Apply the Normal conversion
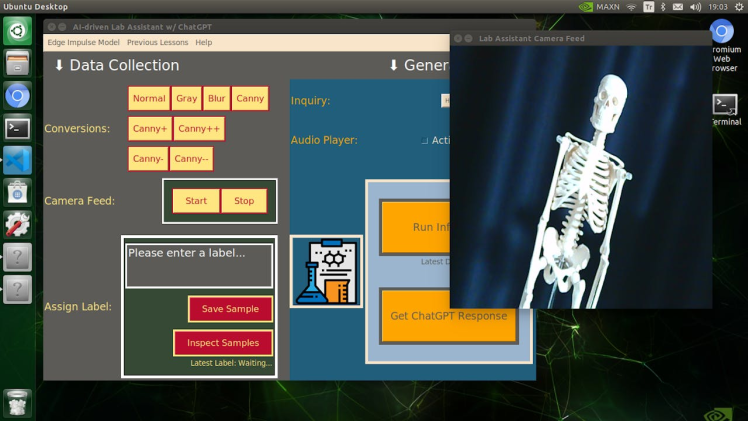 149,99
